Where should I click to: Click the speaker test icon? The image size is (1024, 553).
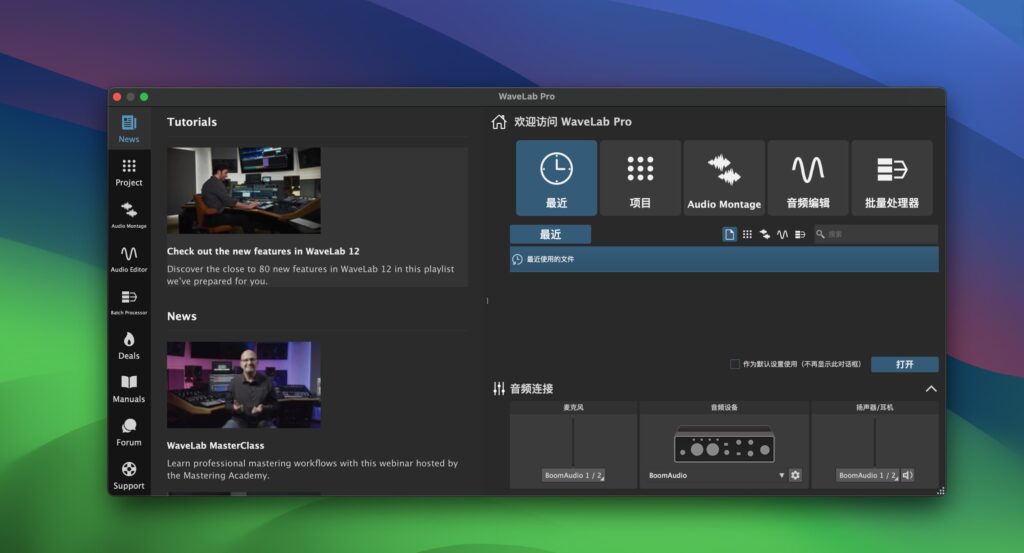[908, 475]
